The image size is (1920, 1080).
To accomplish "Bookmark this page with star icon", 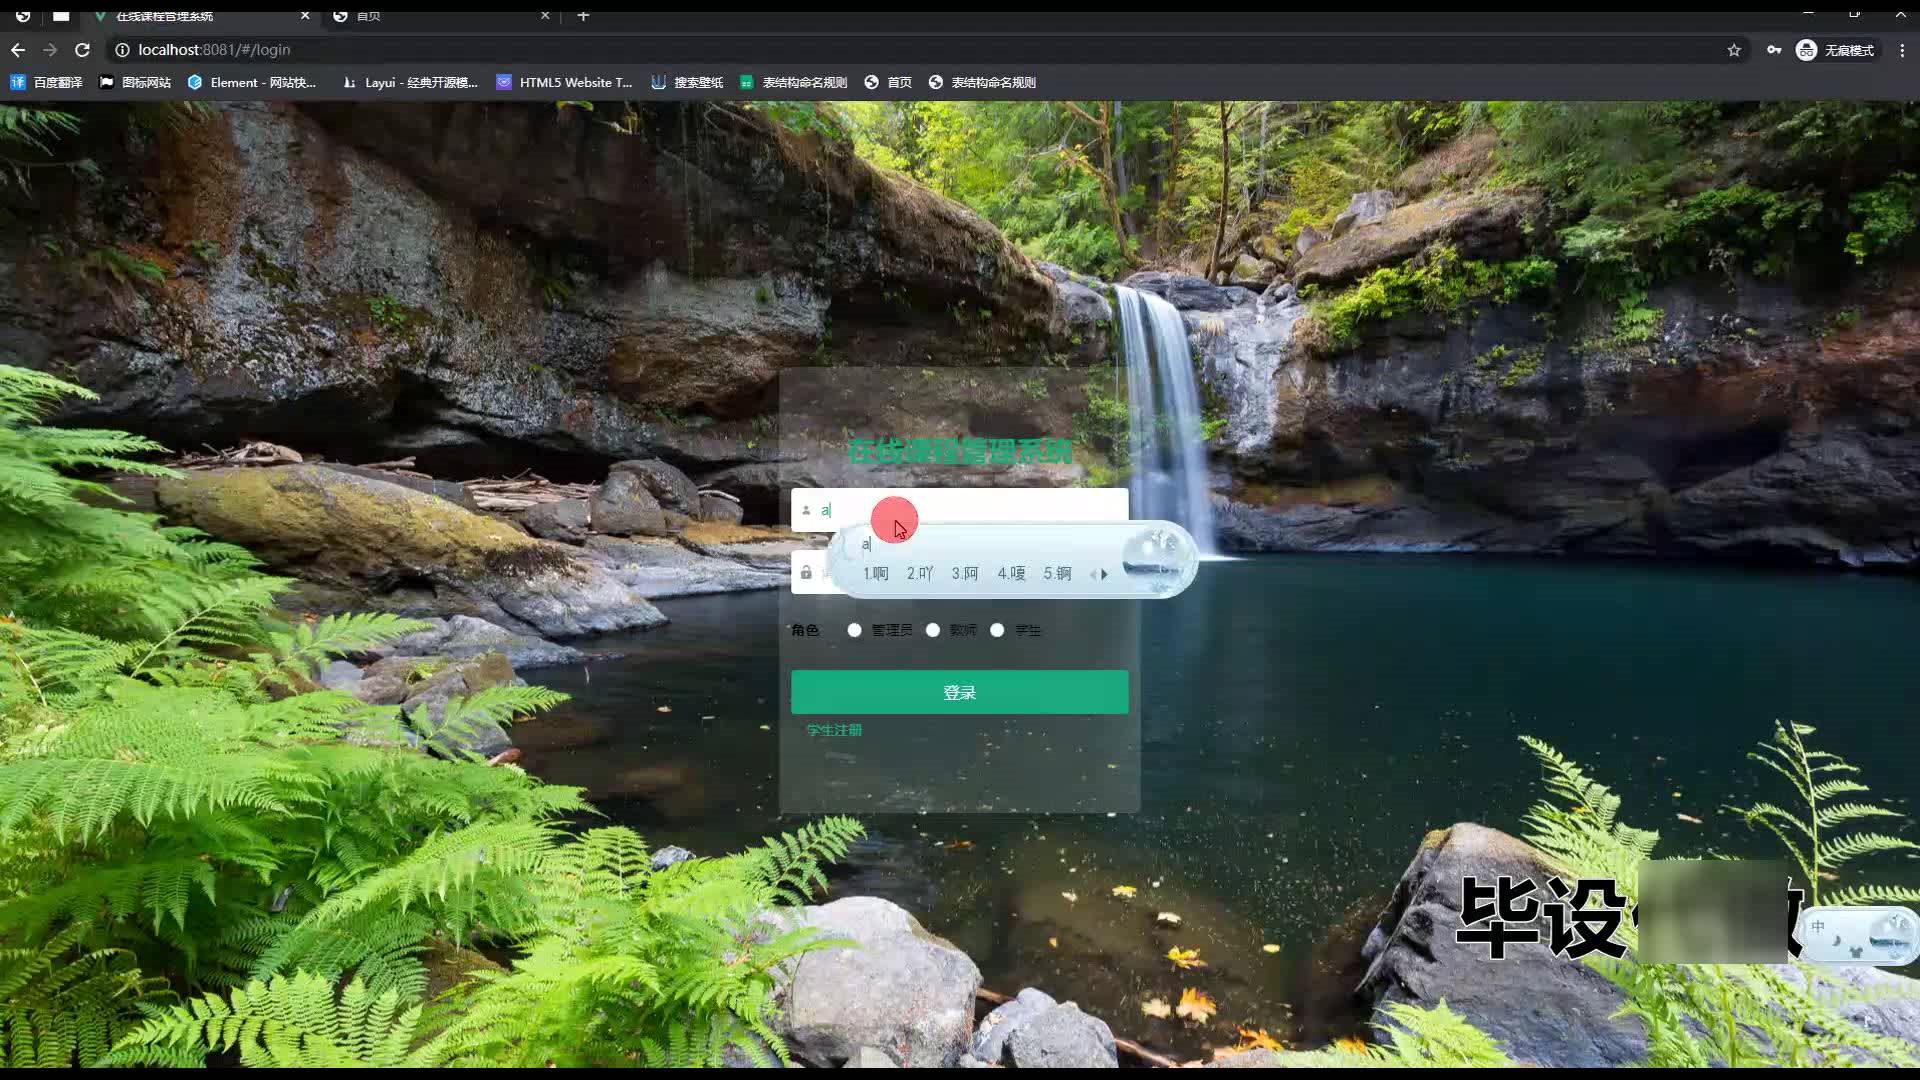I will tap(1734, 50).
